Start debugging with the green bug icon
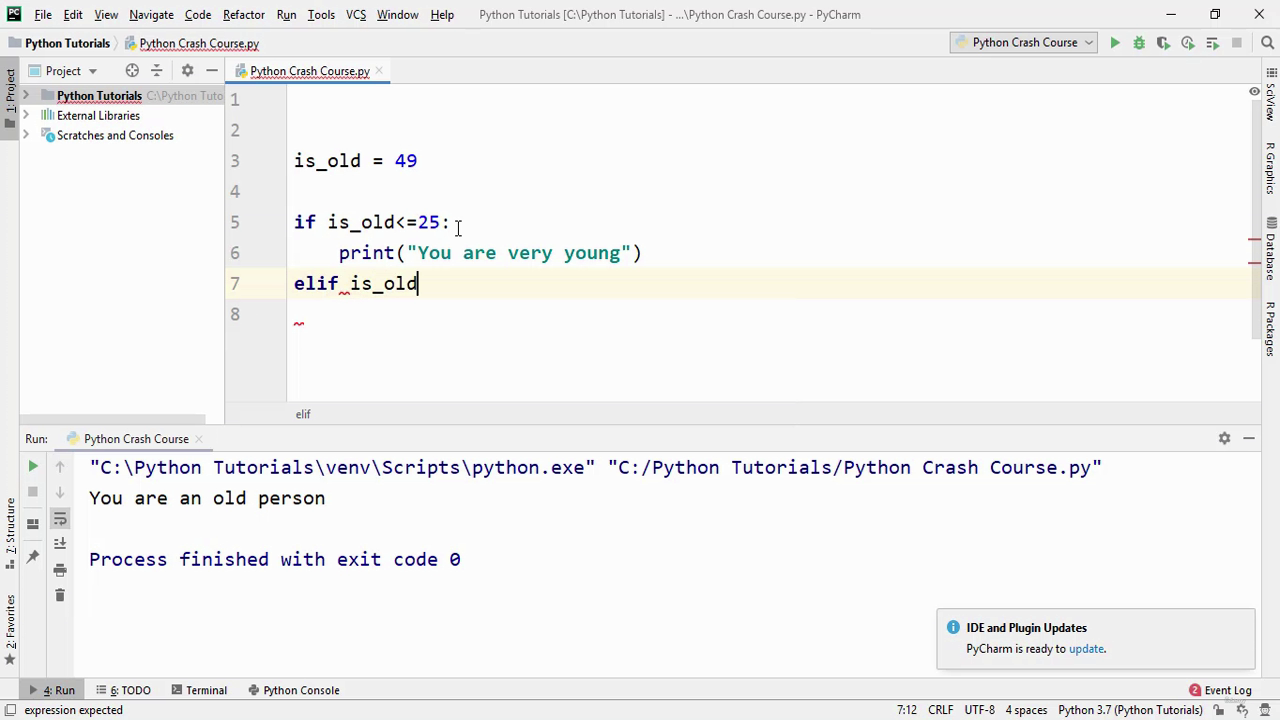This screenshot has height=720, width=1280. [1139, 43]
